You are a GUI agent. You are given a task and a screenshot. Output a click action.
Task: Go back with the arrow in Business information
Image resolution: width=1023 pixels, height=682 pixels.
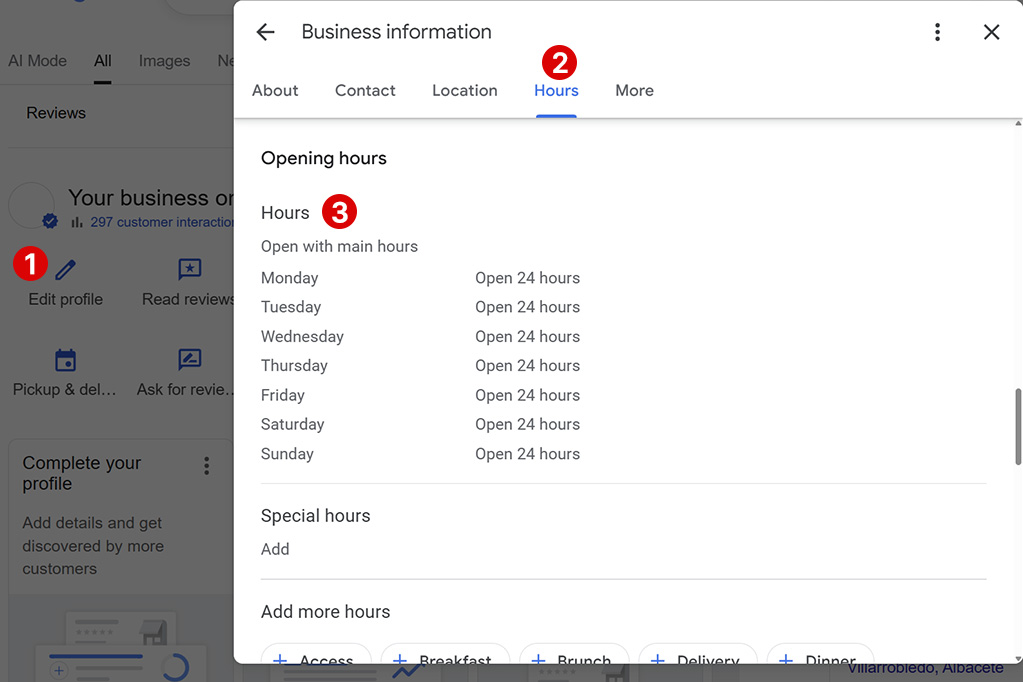click(266, 32)
